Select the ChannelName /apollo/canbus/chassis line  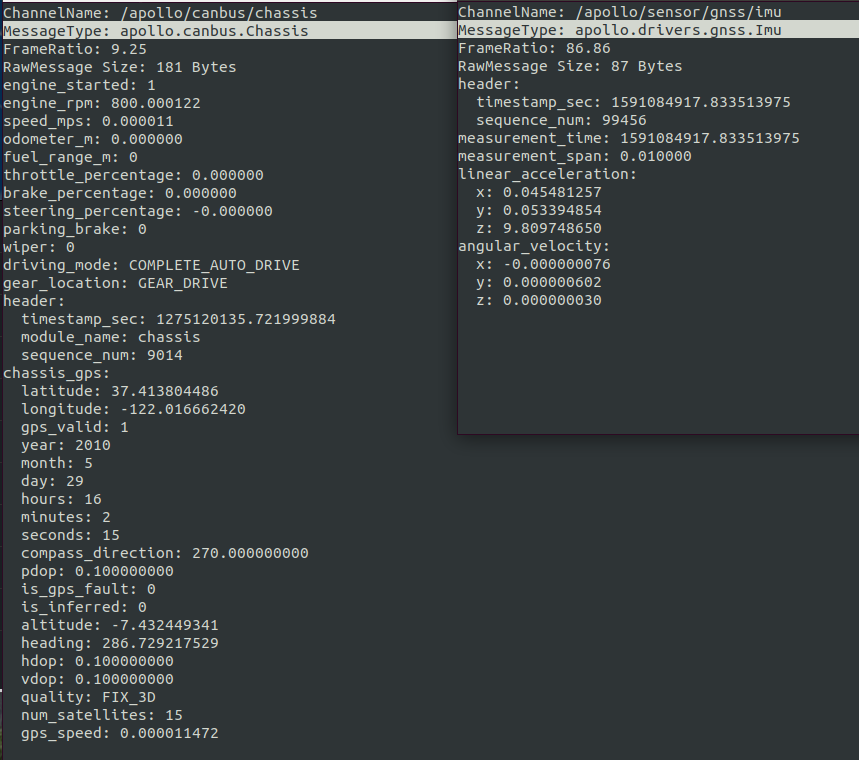(160, 13)
